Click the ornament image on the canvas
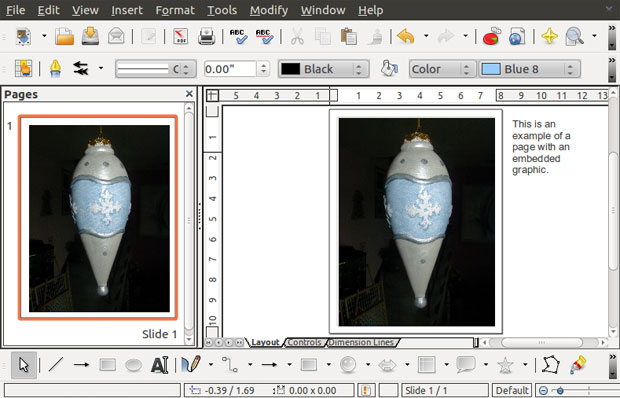The width and height of the screenshot is (620, 398). [x=417, y=222]
